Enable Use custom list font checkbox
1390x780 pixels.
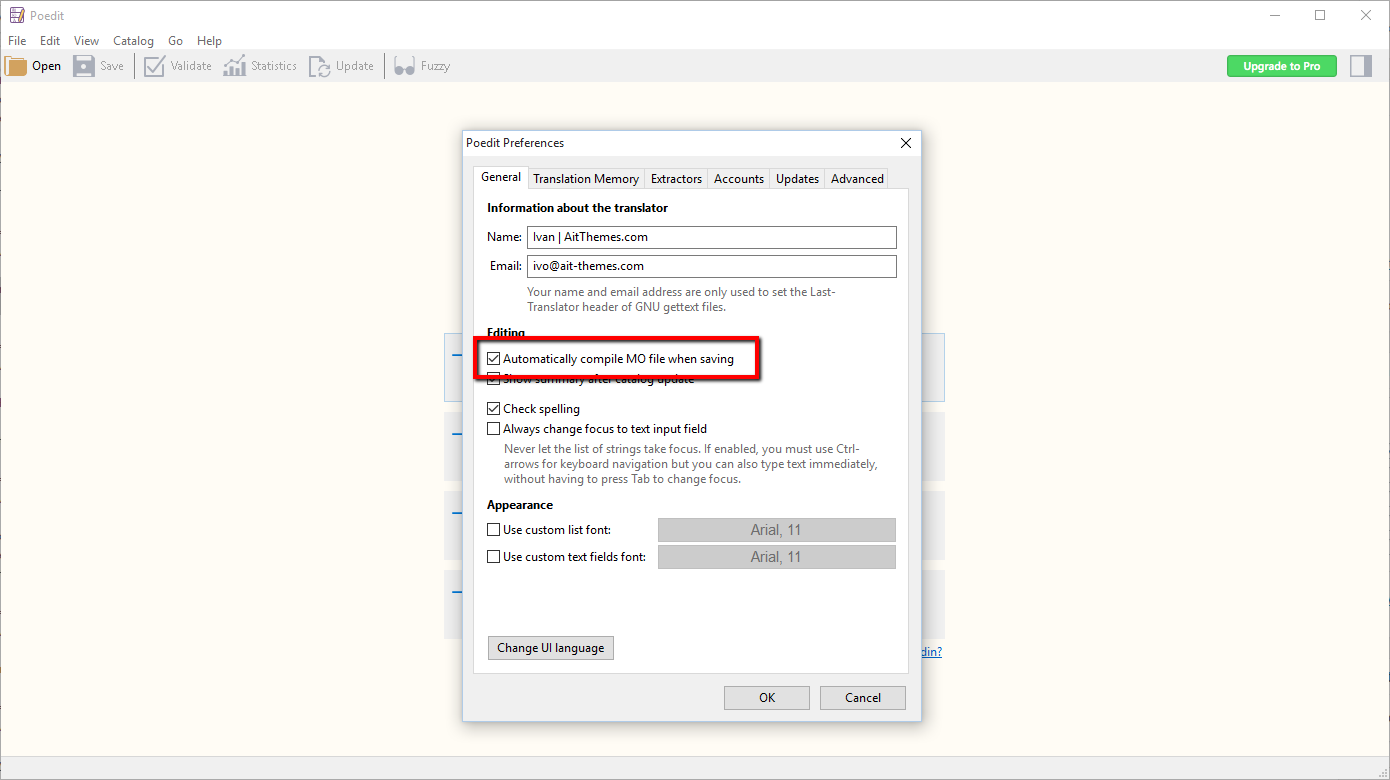pos(494,530)
